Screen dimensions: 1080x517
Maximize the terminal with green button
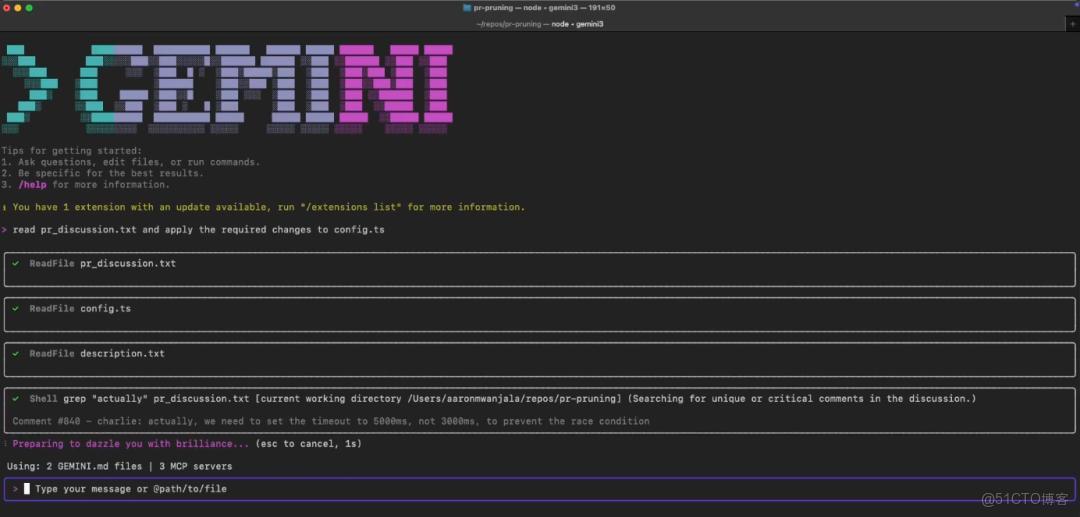pos(29,8)
